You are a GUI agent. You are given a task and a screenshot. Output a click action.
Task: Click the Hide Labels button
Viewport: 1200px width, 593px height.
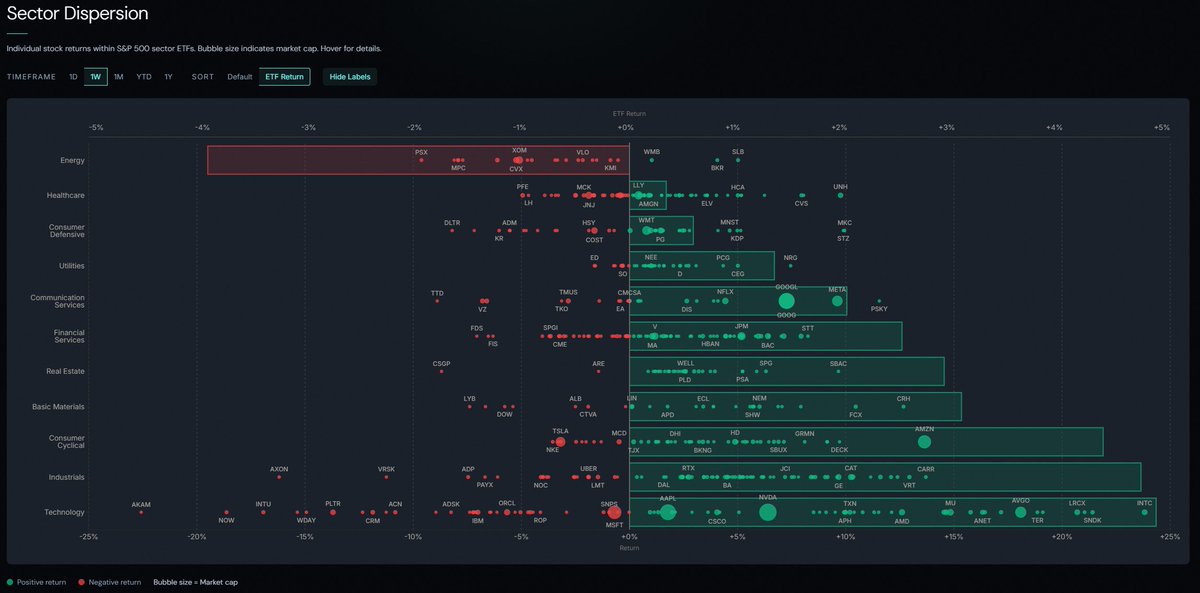tap(350, 76)
